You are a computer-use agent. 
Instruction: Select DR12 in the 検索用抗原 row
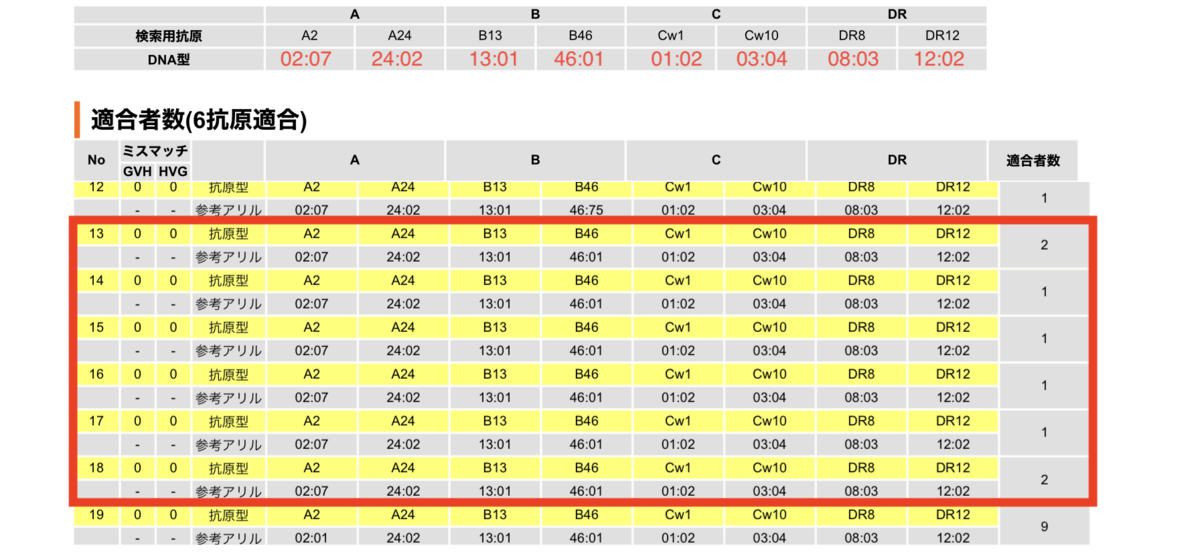point(942,36)
